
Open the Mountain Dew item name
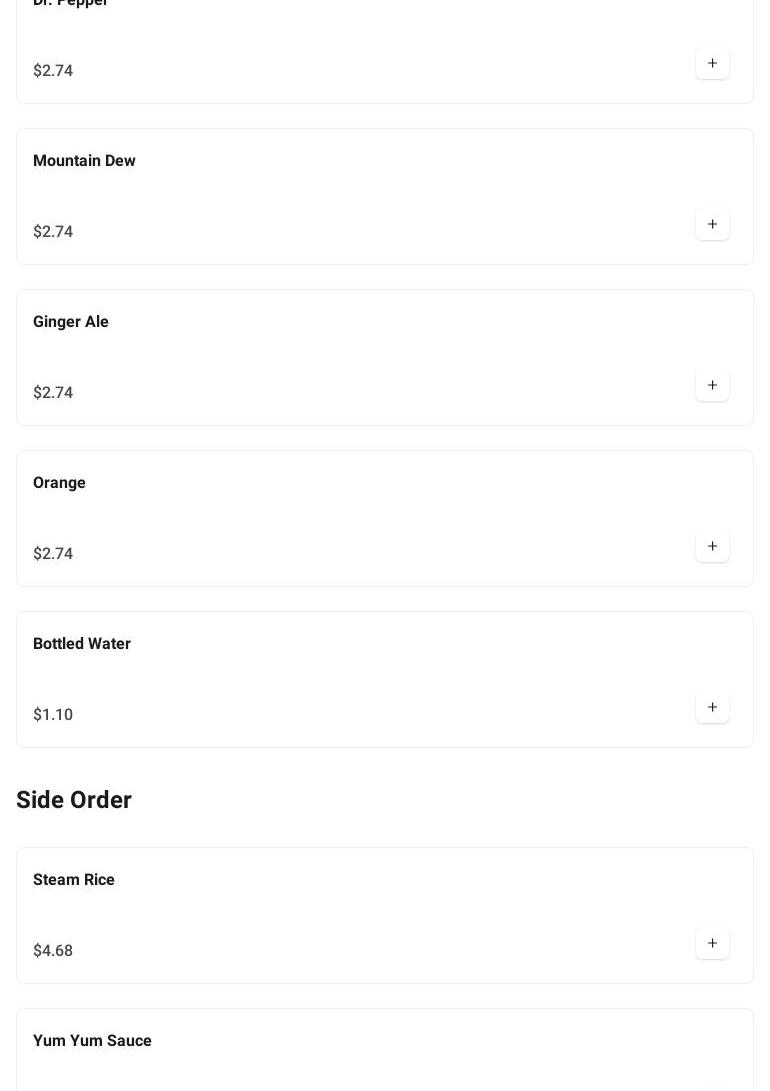pos(84,161)
